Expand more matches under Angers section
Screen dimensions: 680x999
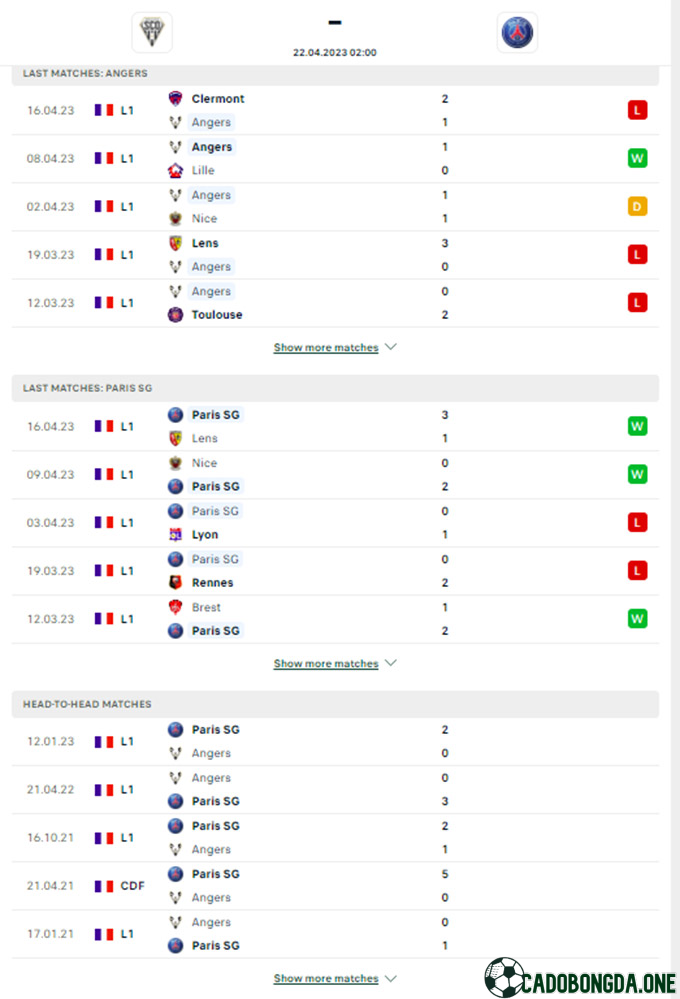(x=335, y=347)
